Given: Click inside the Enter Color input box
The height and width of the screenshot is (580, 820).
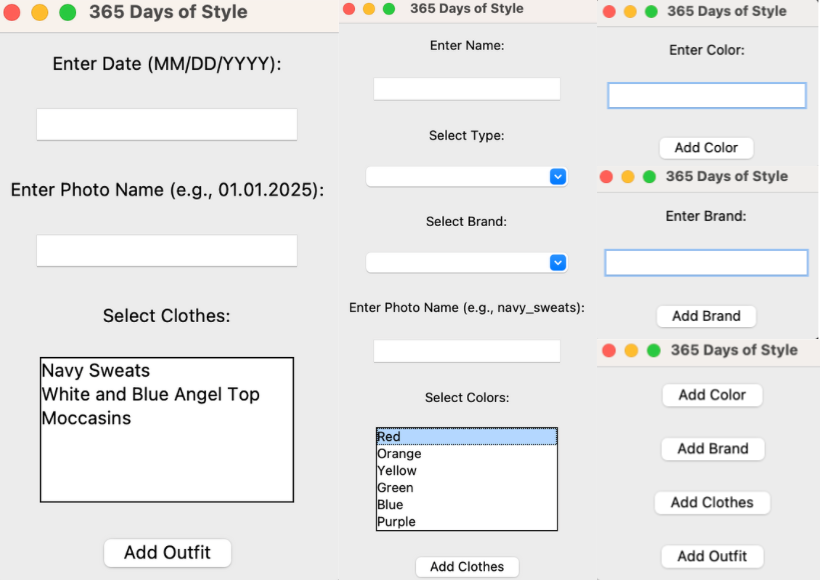Looking at the screenshot, I should tap(706, 95).
